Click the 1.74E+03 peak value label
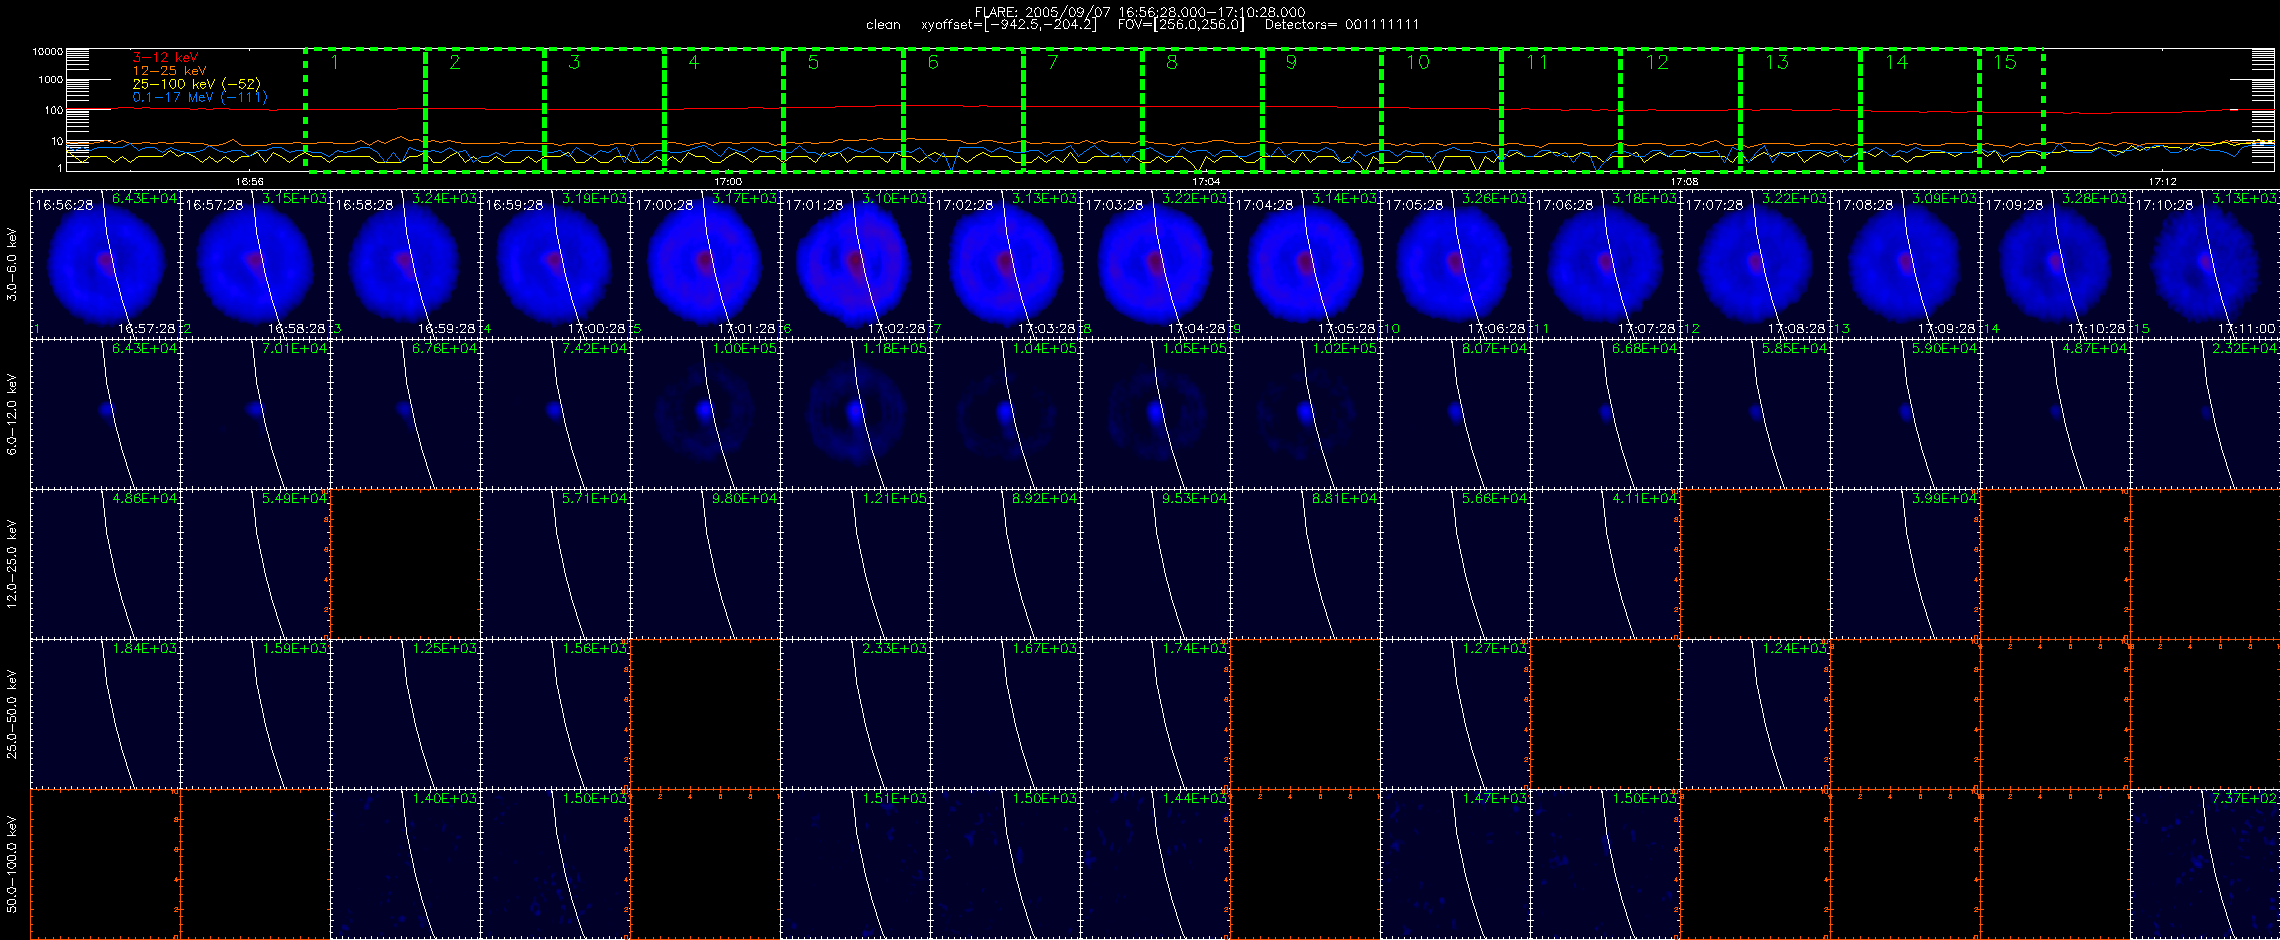2280x940 pixels. tap(1195, 649)
